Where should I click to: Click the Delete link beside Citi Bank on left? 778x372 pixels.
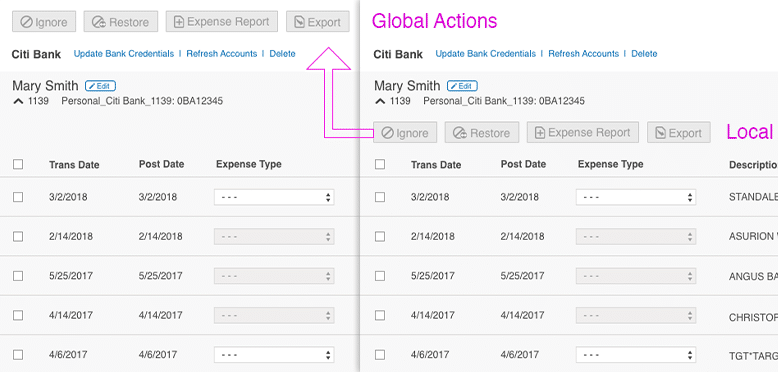pos(282,54)
